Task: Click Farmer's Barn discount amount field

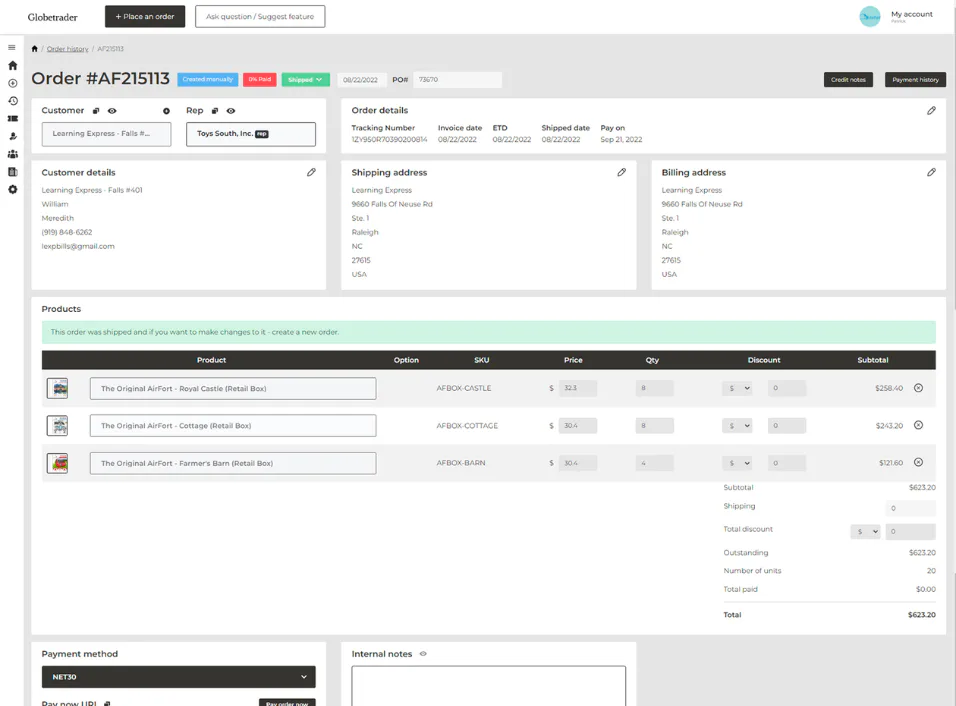Action: click(x=787, y=463)
